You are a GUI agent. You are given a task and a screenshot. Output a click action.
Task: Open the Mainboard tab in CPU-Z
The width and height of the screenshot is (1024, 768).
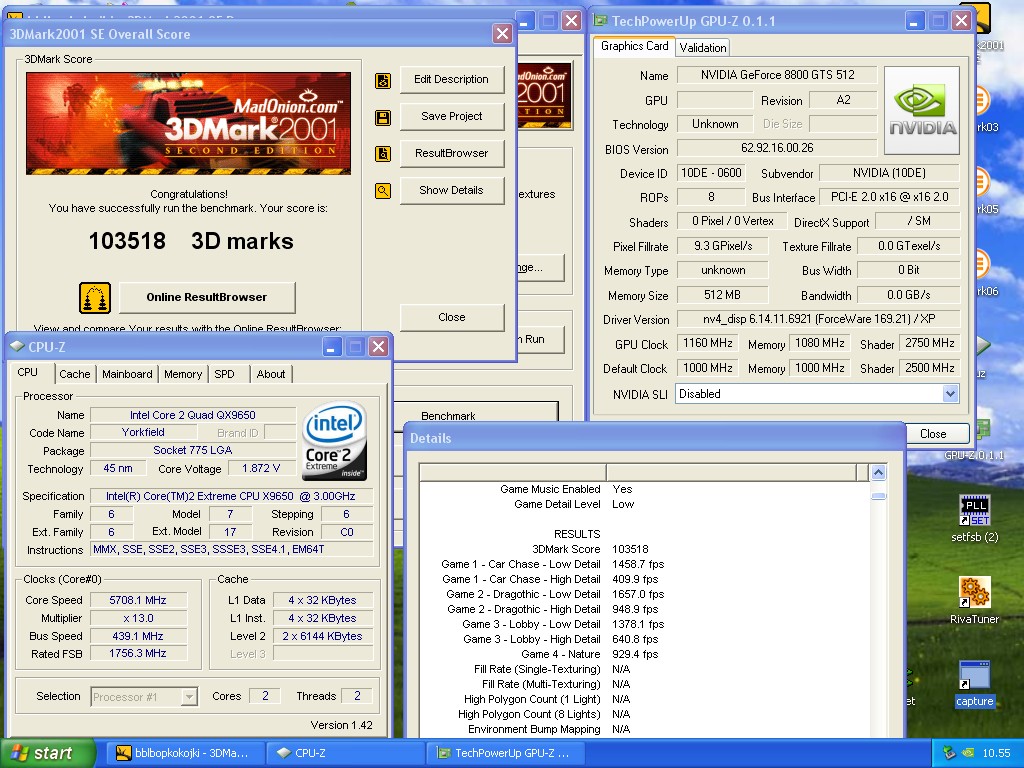127,374
